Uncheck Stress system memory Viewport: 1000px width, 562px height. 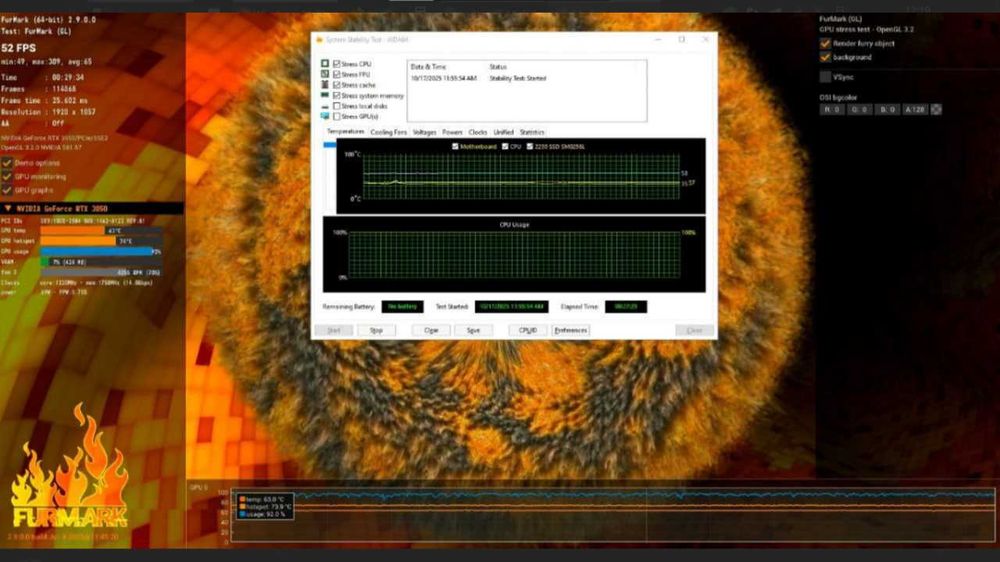click(337, 96)
